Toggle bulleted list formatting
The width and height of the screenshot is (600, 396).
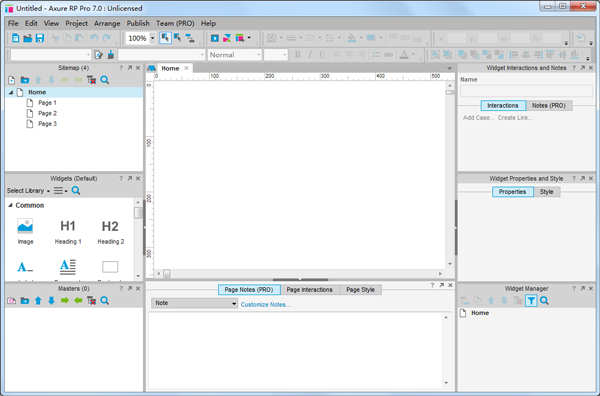click(x=376, y=55)
